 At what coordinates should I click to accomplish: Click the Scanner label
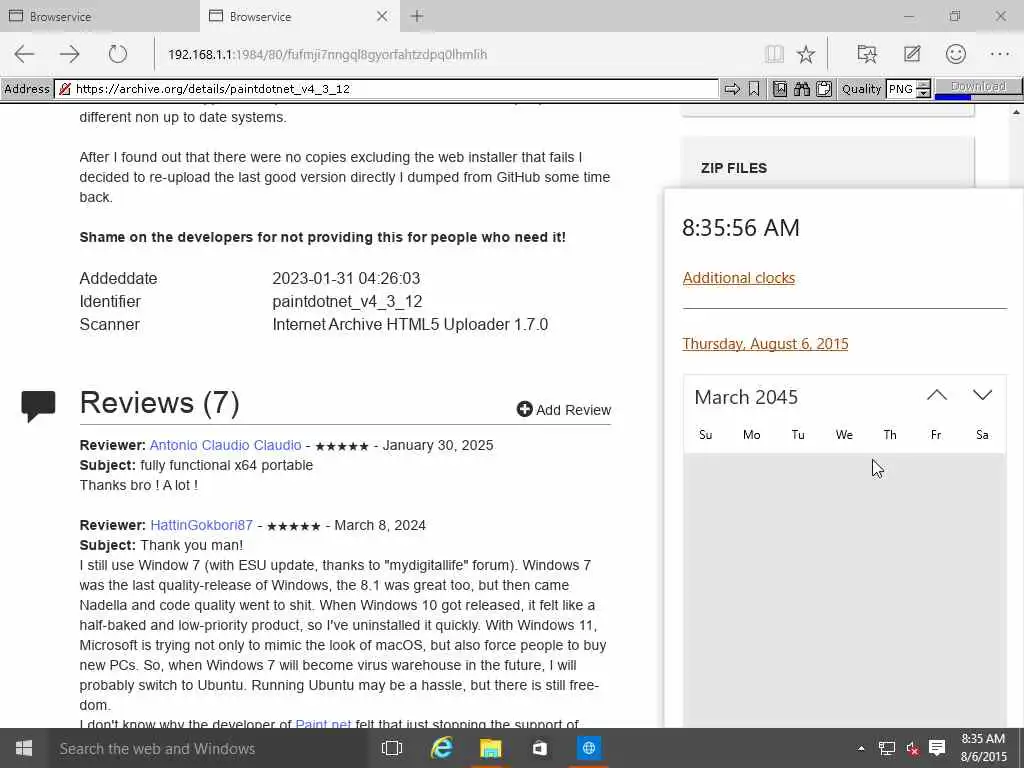point(110,325)
